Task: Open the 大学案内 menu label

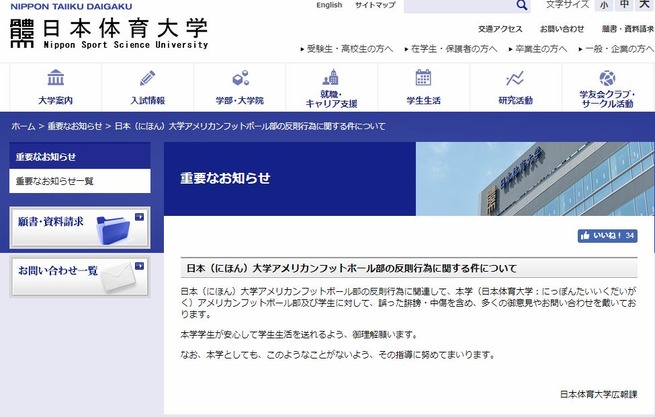Action: click(x=56, y=100)
